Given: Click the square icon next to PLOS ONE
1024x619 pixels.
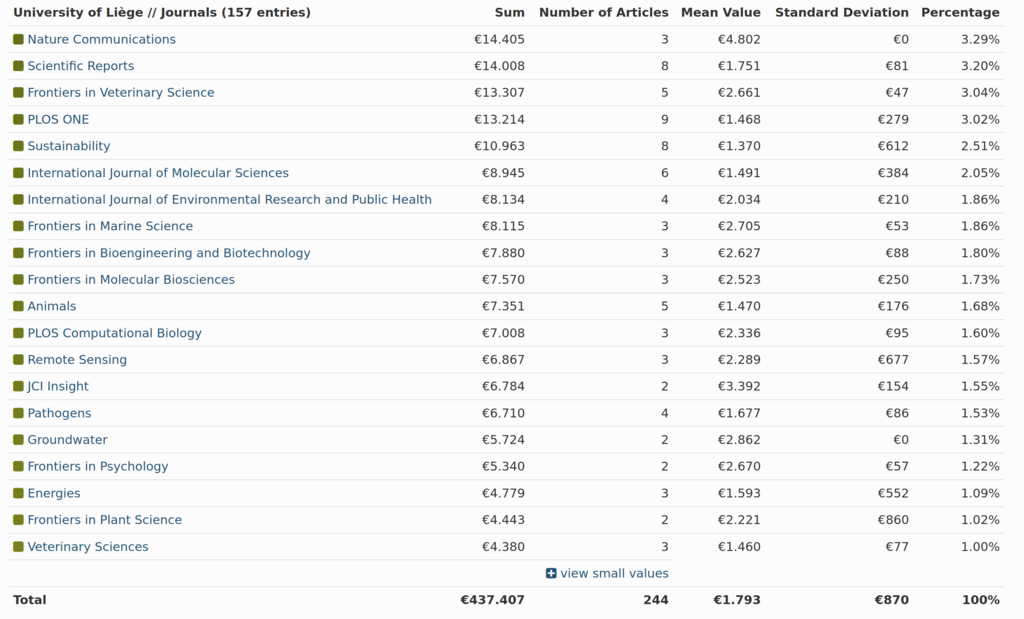Looking at the screenshot, I should pyautogui.click(x=18, y=120).
